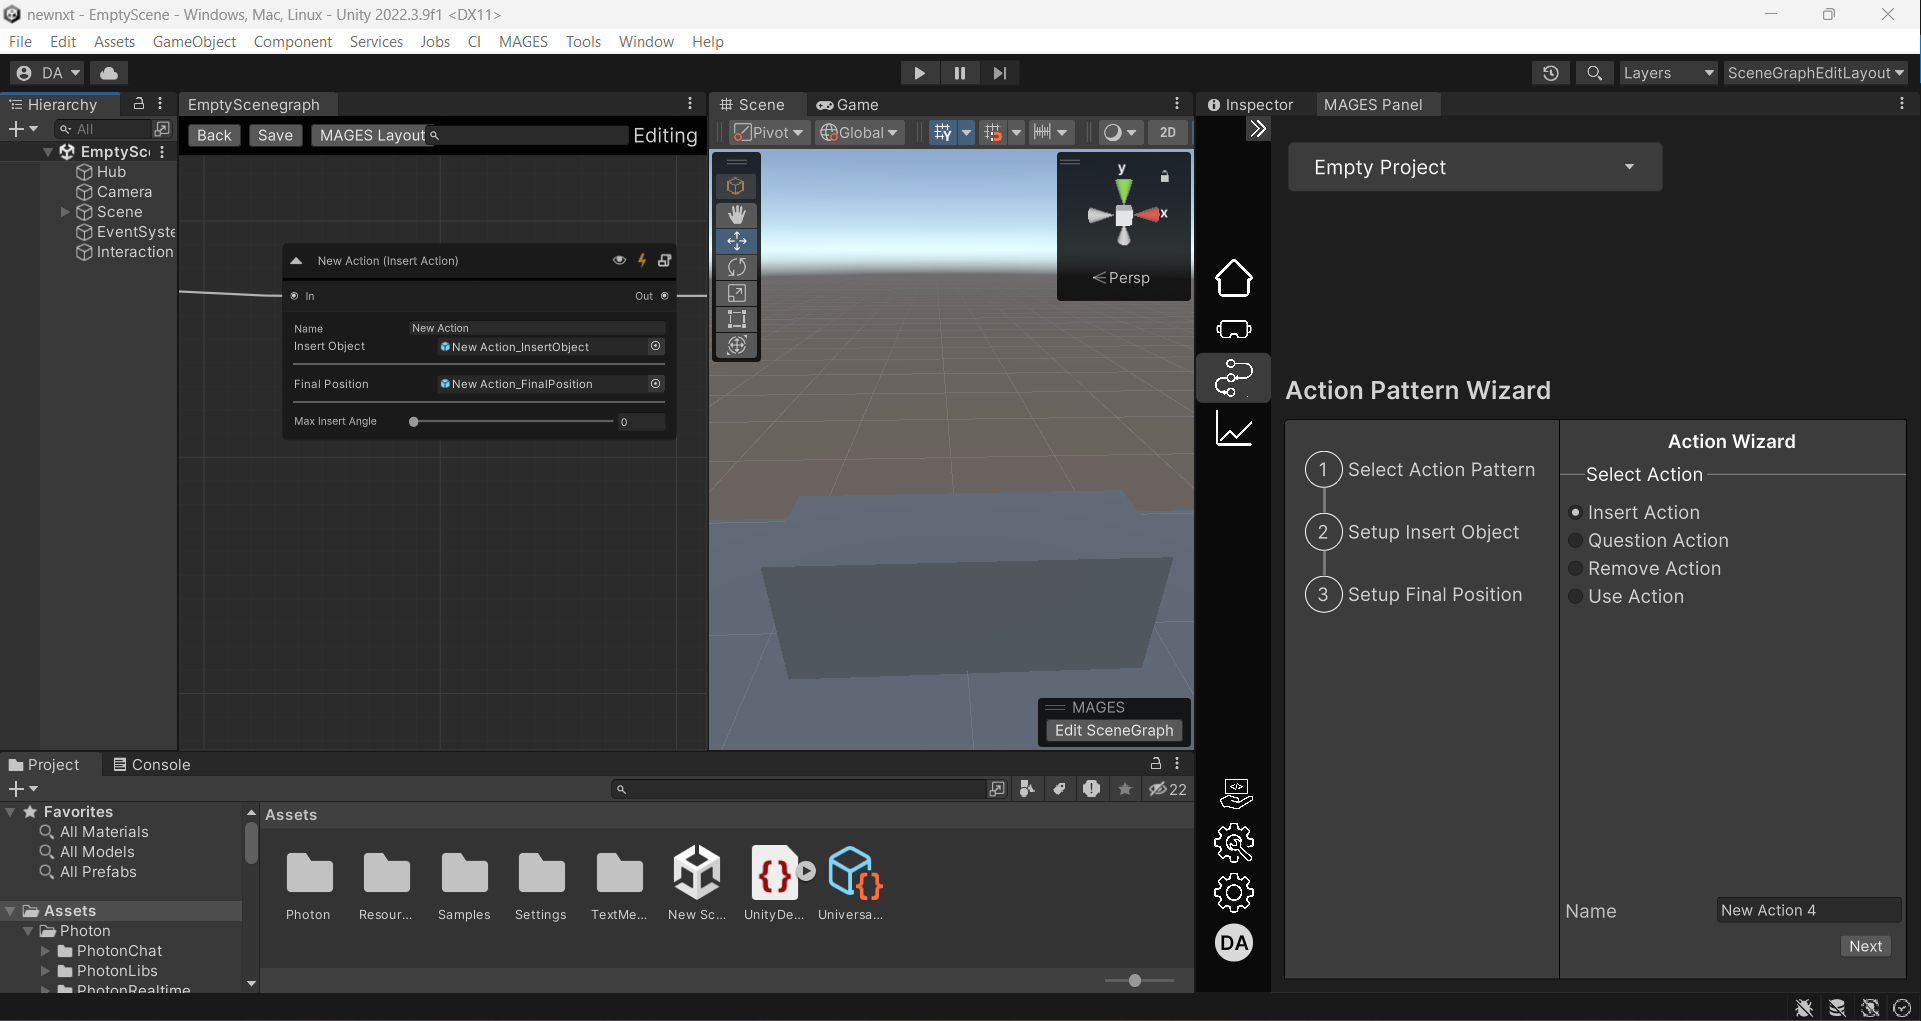Click the Edit SceneGraph button
The height and width of the screenshot is (1021, 1921).
(x=1114, y=730)
